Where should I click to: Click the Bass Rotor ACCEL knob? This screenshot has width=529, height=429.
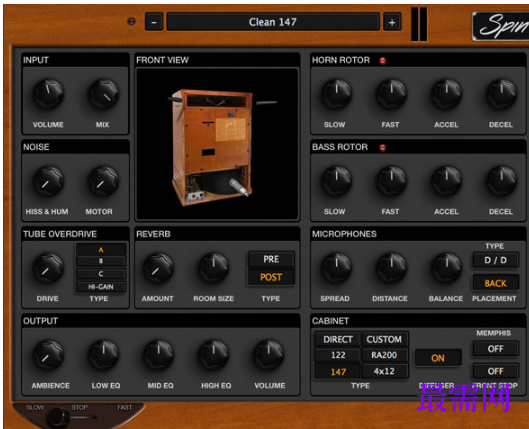pos(447,180)
